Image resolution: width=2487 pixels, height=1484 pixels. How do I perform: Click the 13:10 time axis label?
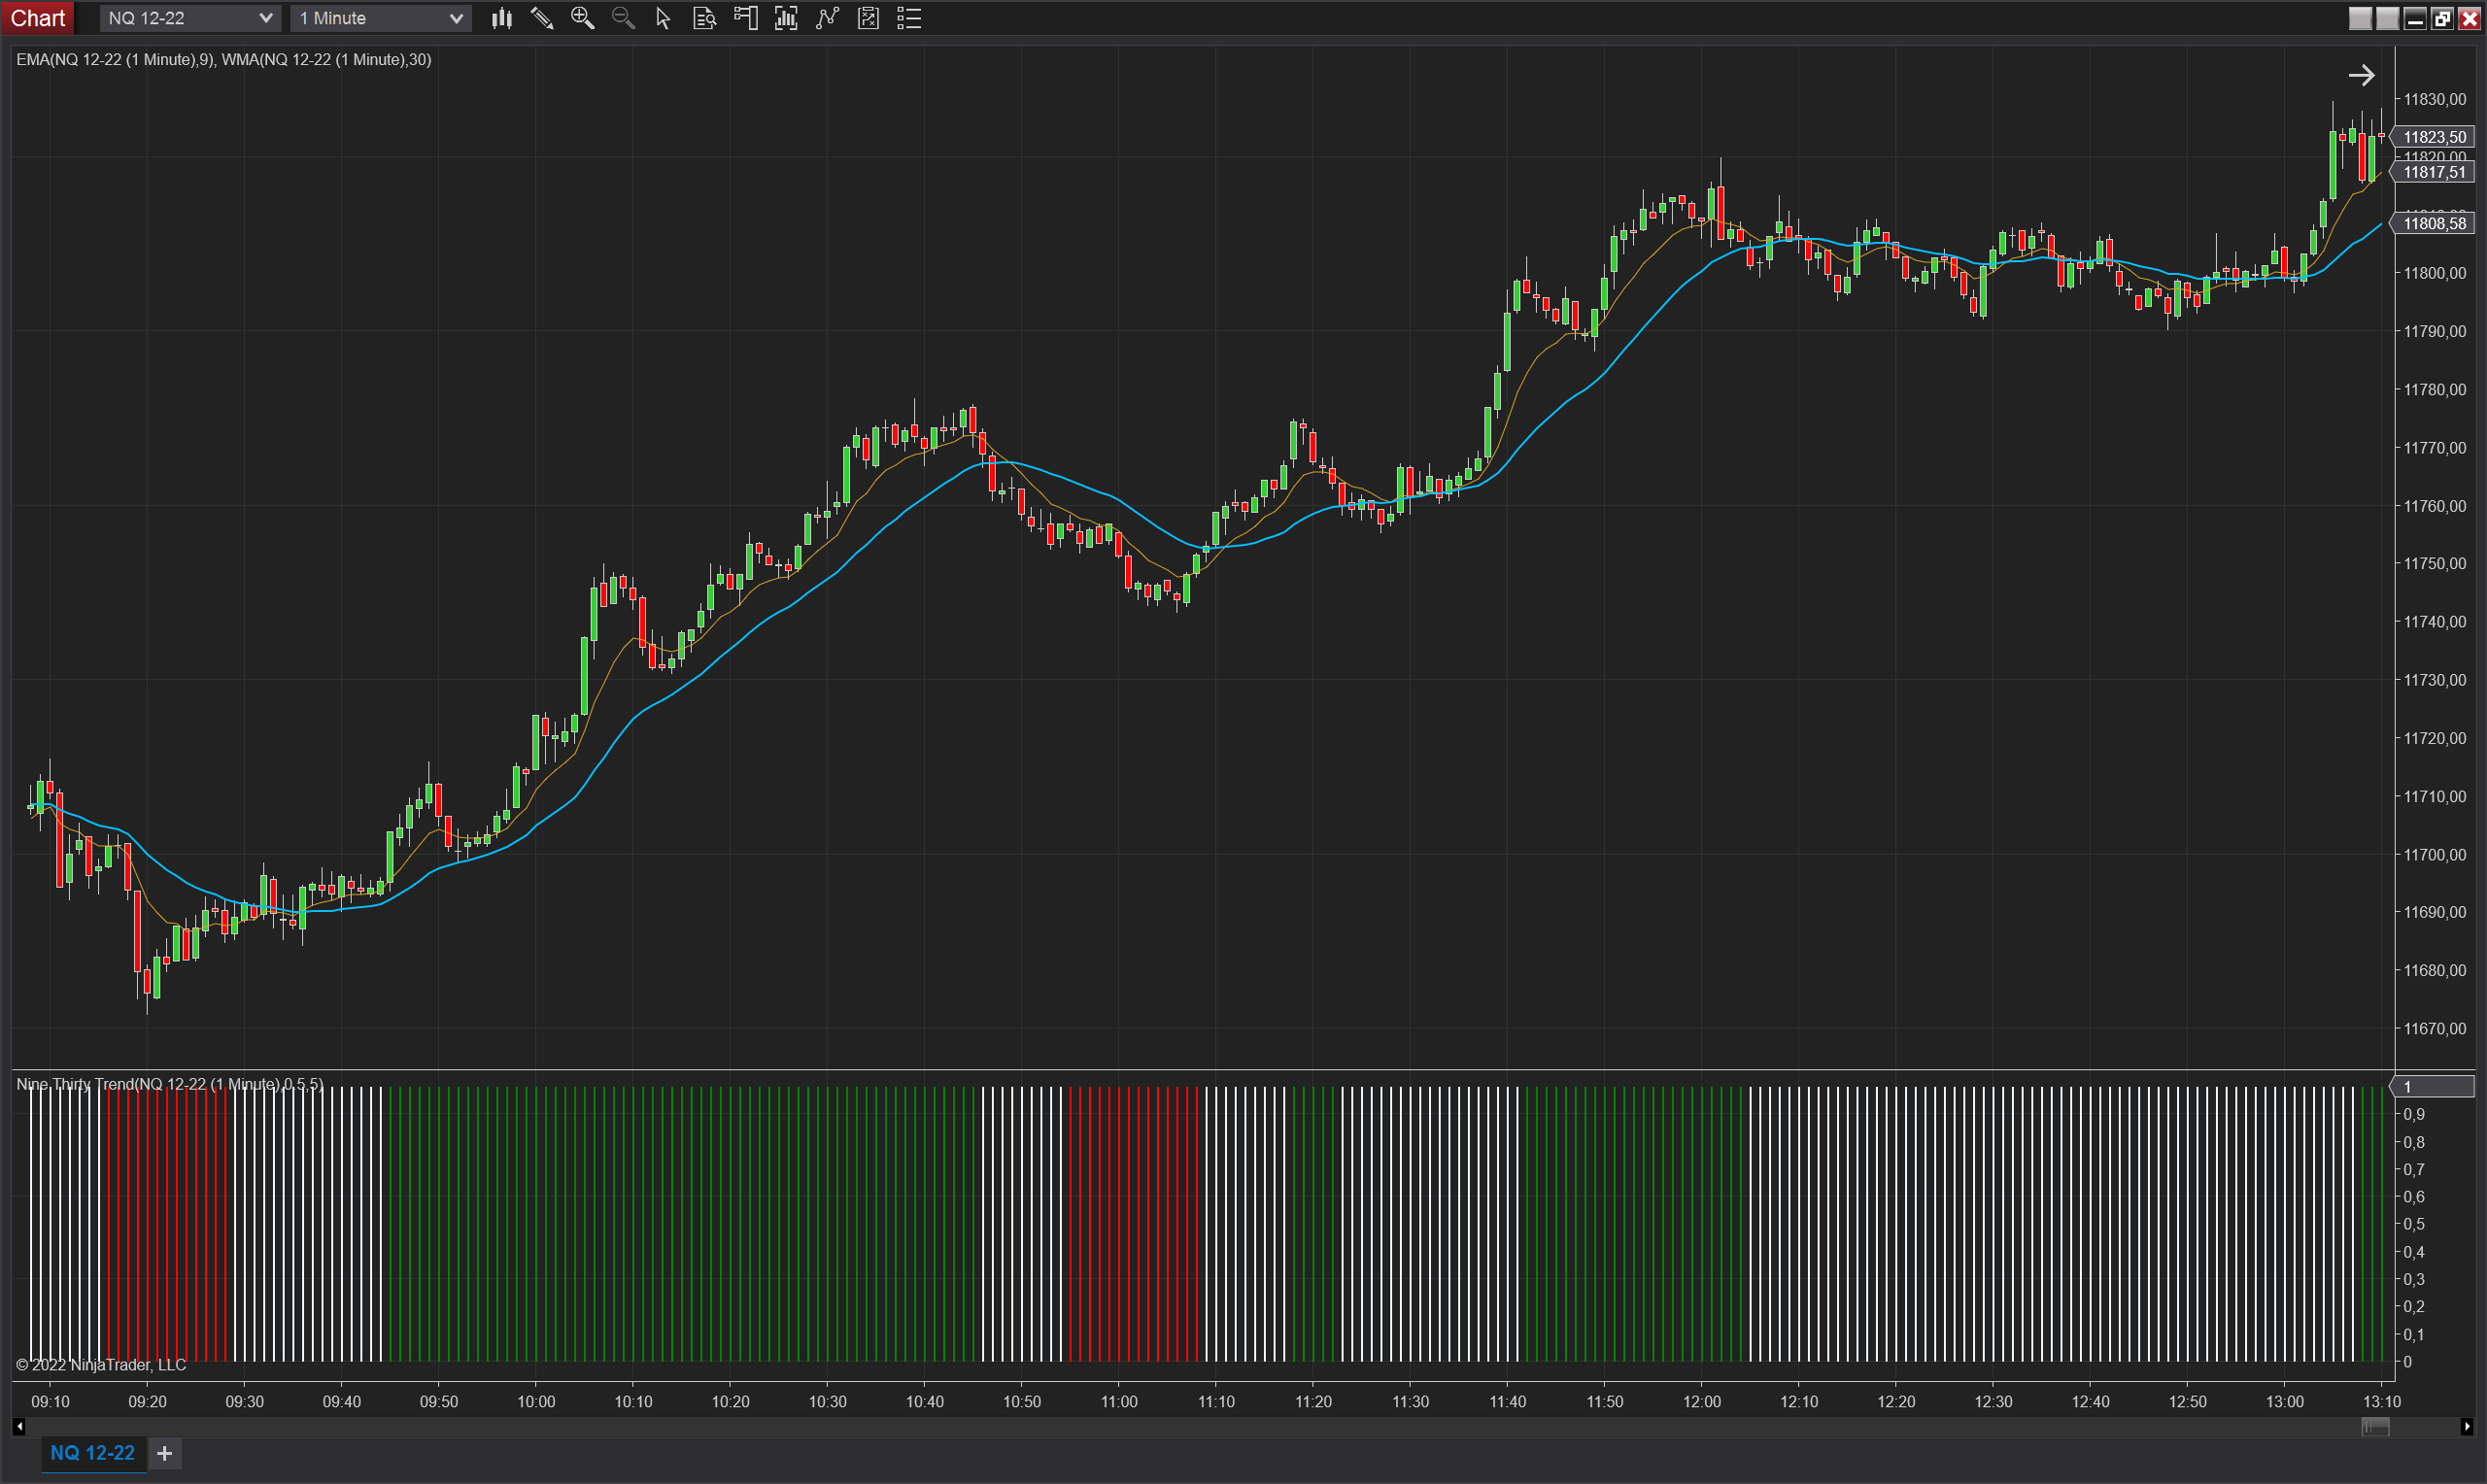2382,1402
